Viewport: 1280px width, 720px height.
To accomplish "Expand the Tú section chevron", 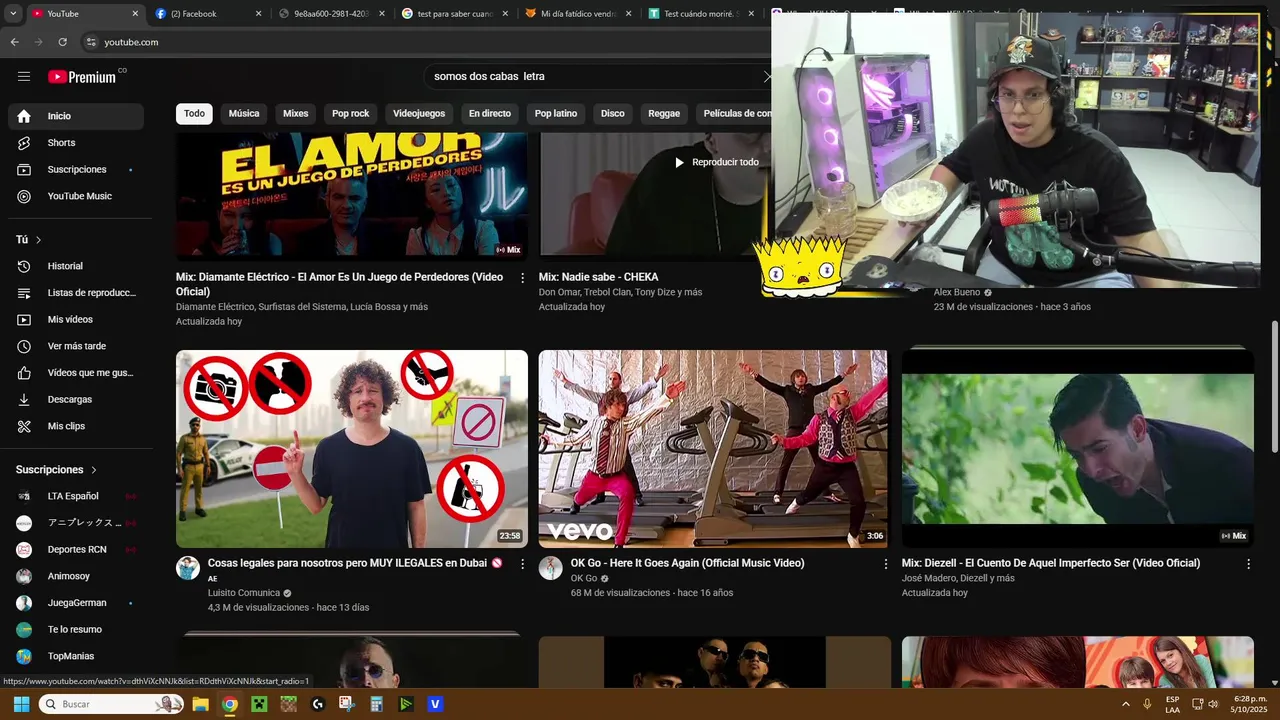I will 38,240.
